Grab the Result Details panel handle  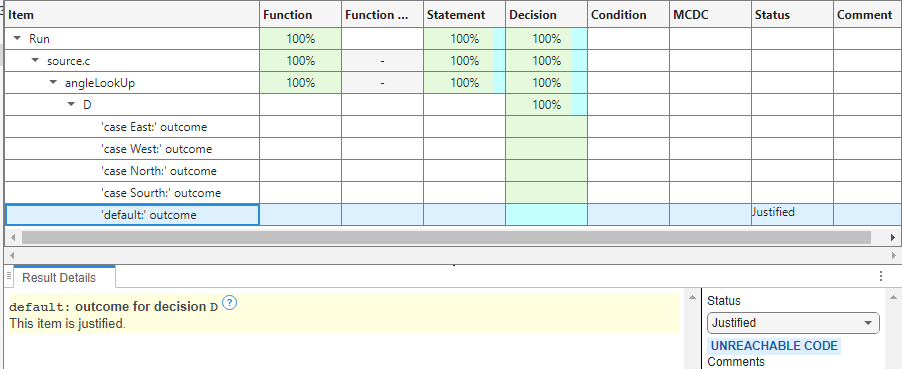coord(9,277)
